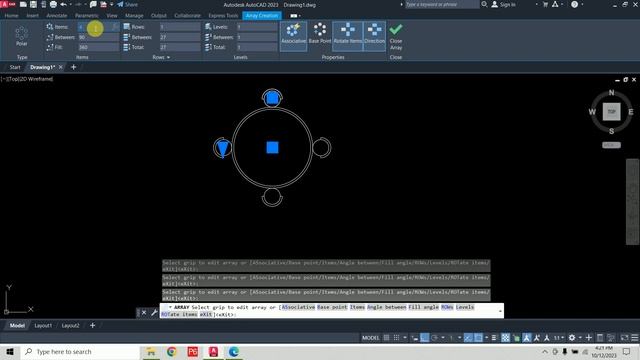This screenshot has width=640, height=360.
Task: Click the New drawing icon in Quick Access toolbar
Action: point(23,4)
